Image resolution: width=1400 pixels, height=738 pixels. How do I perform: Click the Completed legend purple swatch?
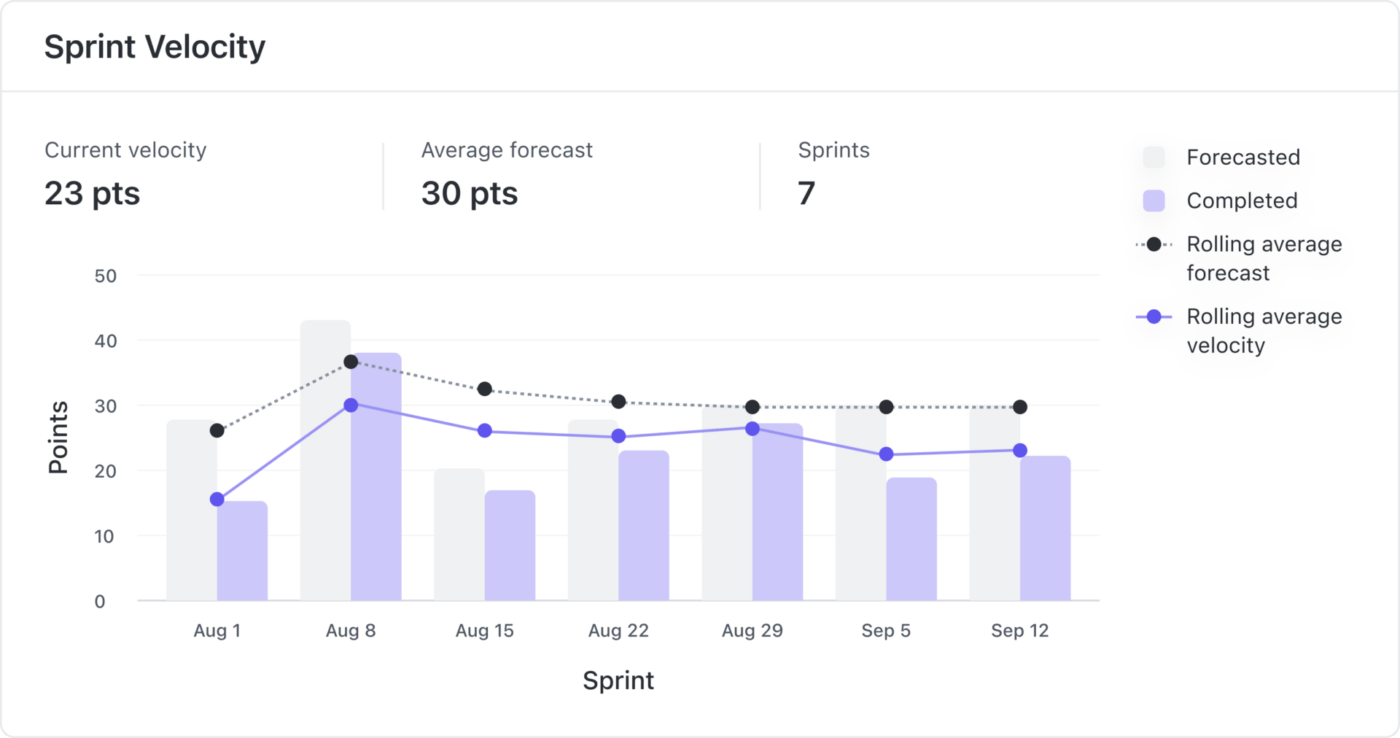point(1154,201)
